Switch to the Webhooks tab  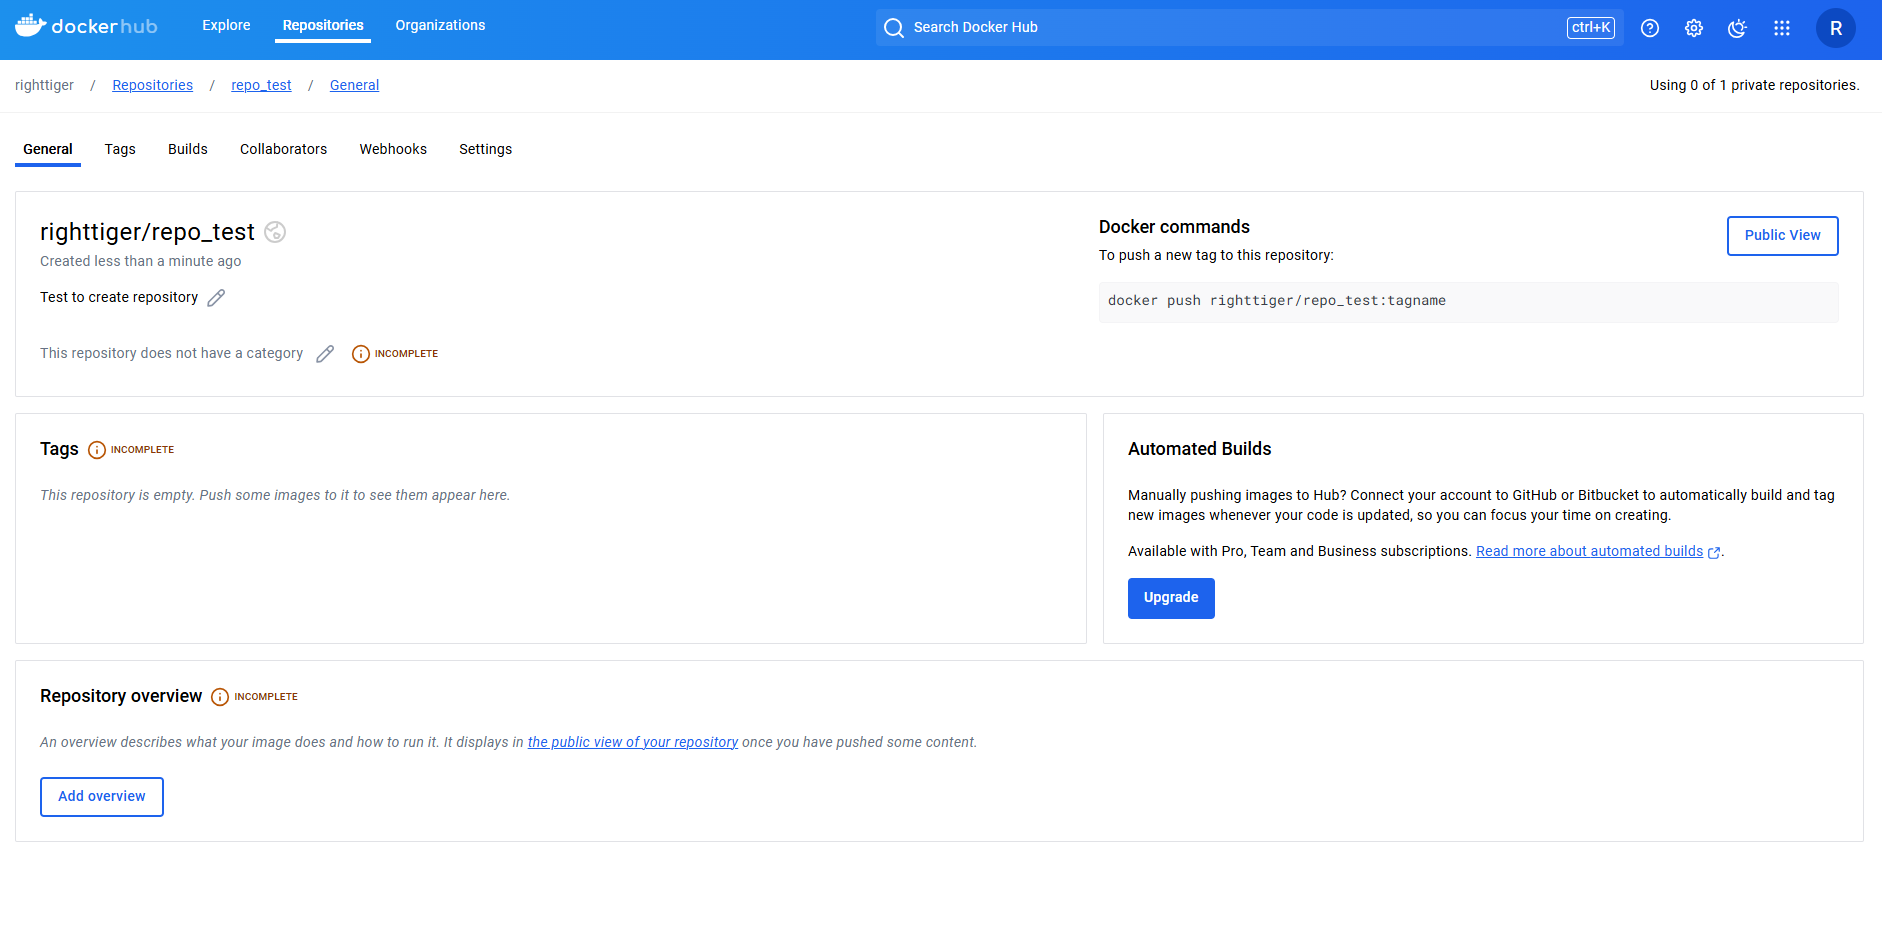393,149
